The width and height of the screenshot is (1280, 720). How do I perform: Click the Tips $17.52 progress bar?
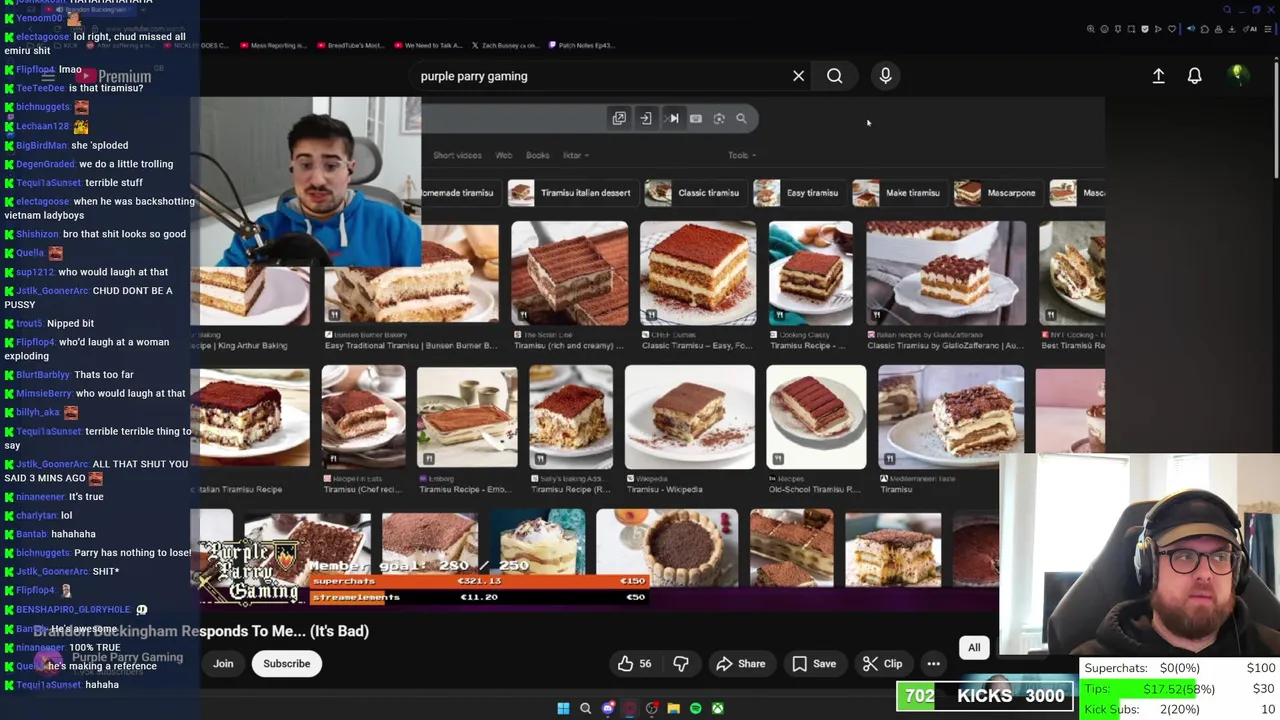[x=1180, y=689]
